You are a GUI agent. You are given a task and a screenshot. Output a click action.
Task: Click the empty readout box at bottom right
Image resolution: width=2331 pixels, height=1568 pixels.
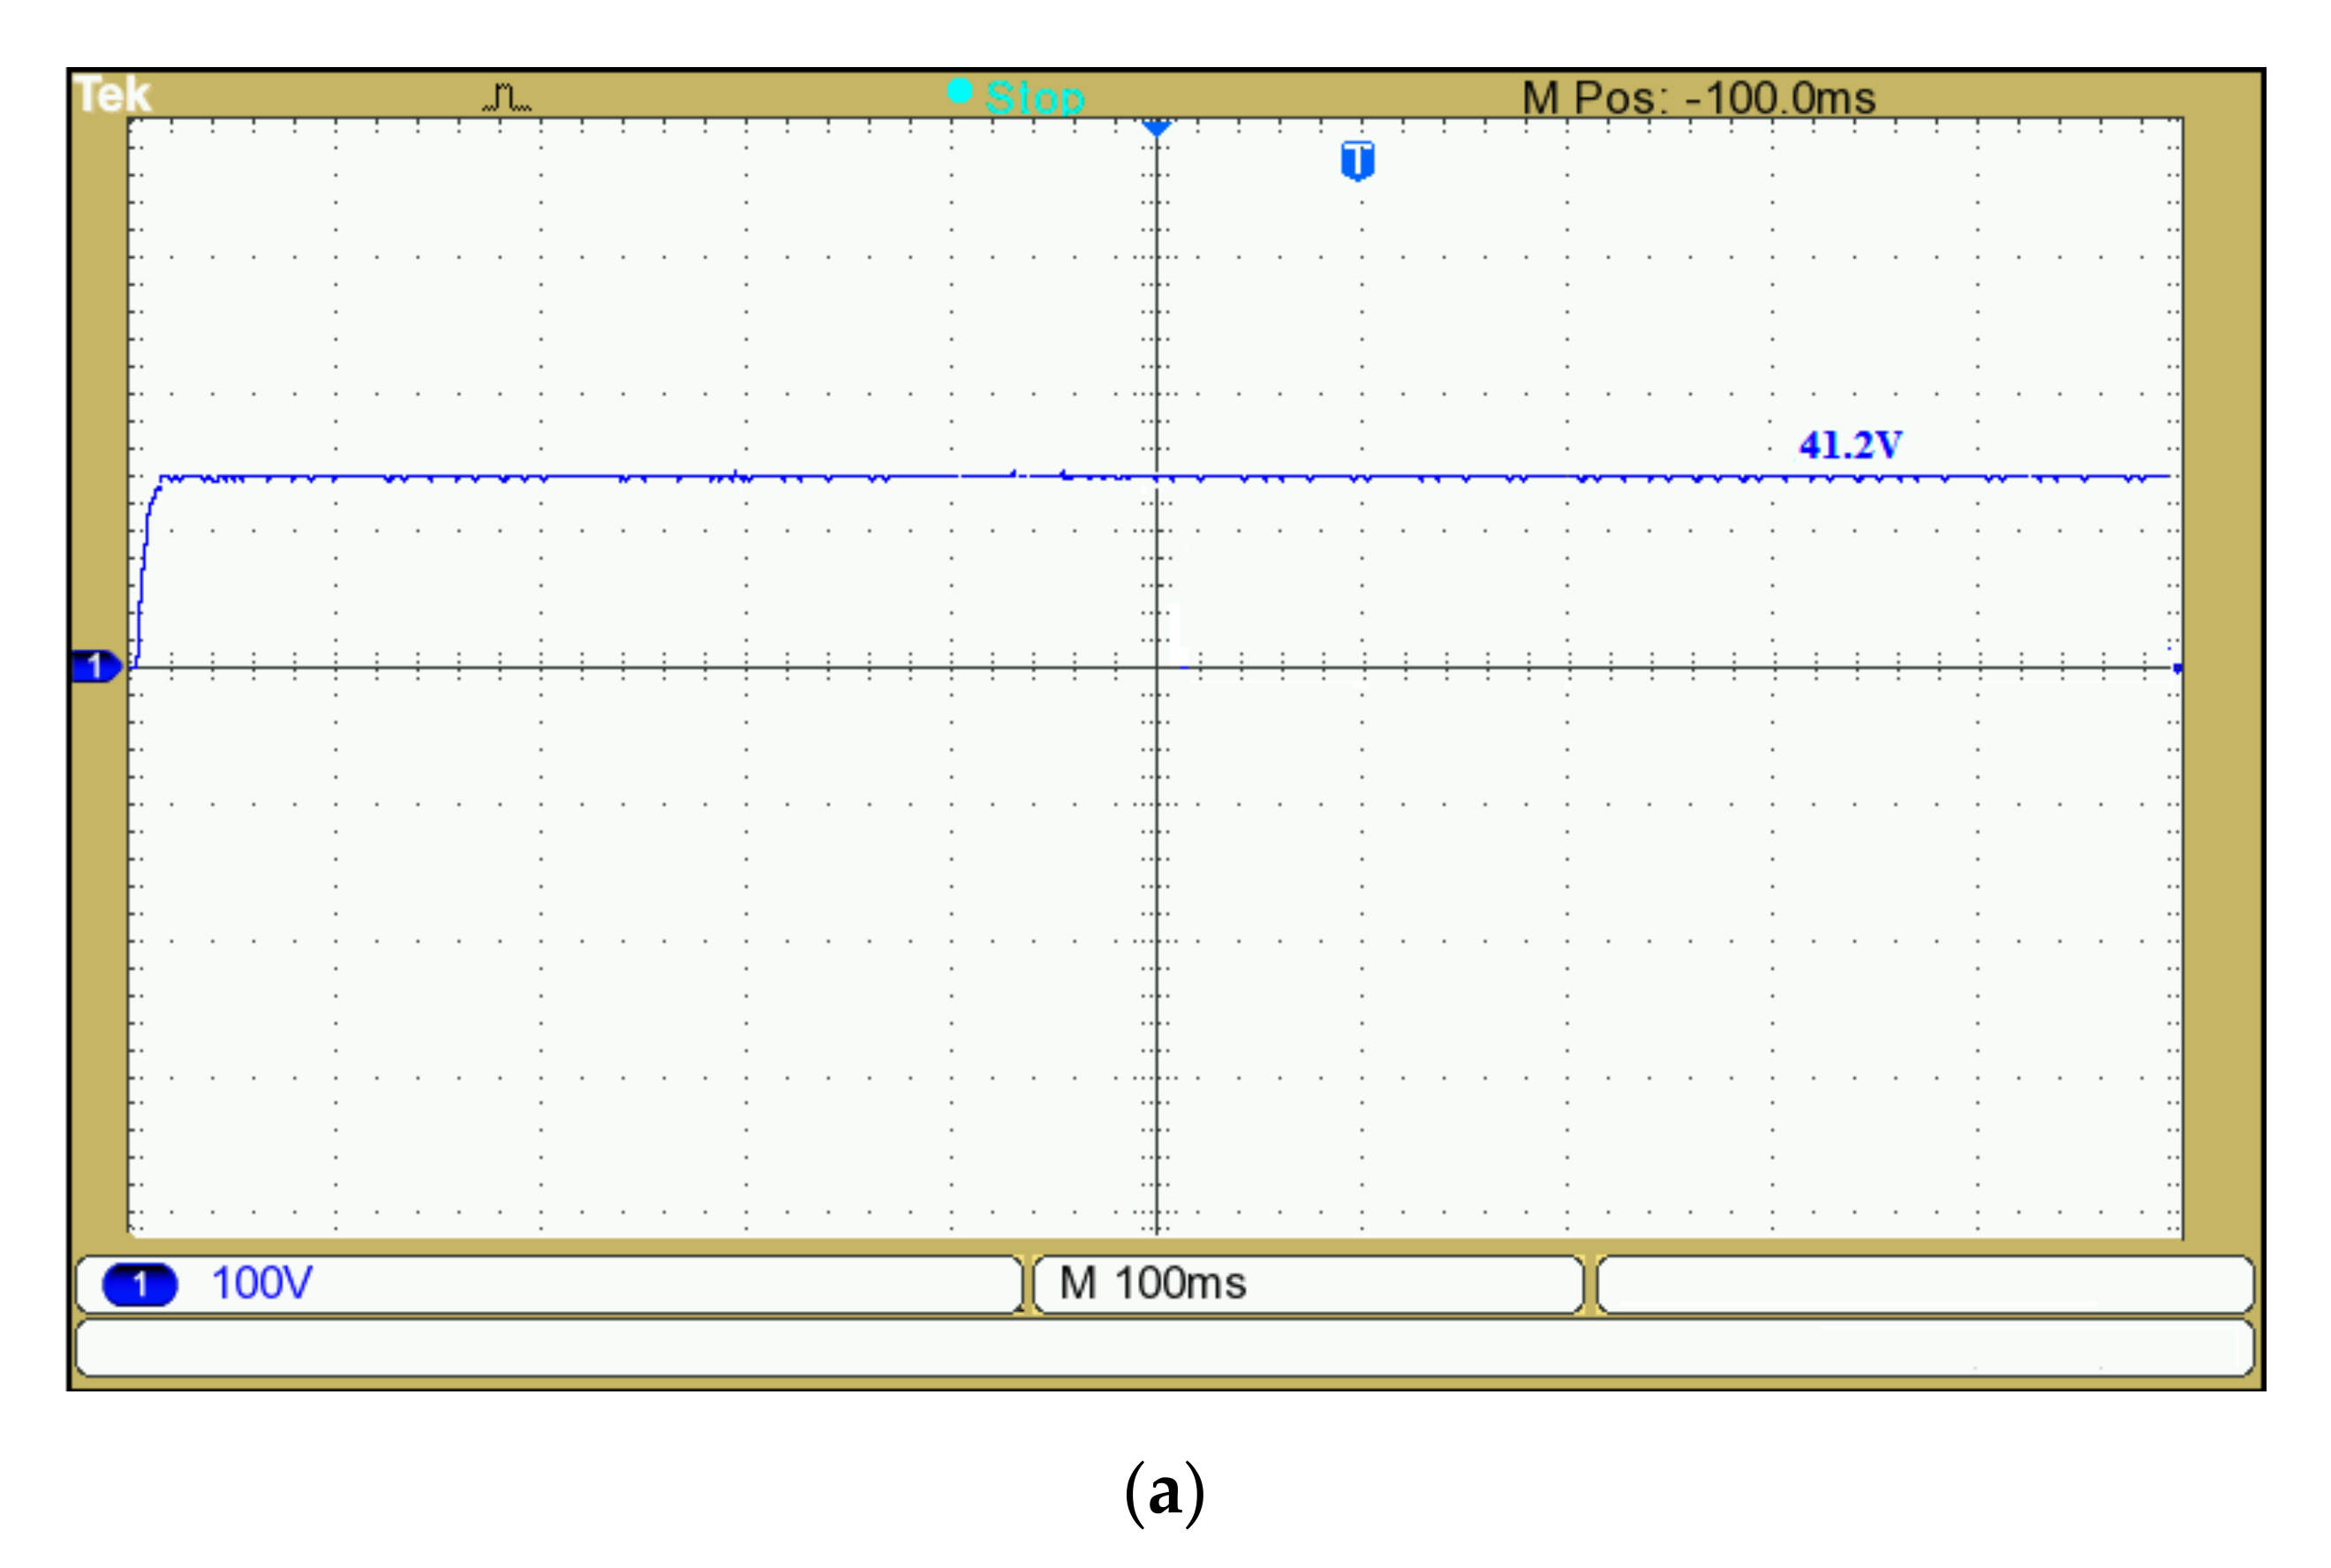(x=1925, y=1284)
